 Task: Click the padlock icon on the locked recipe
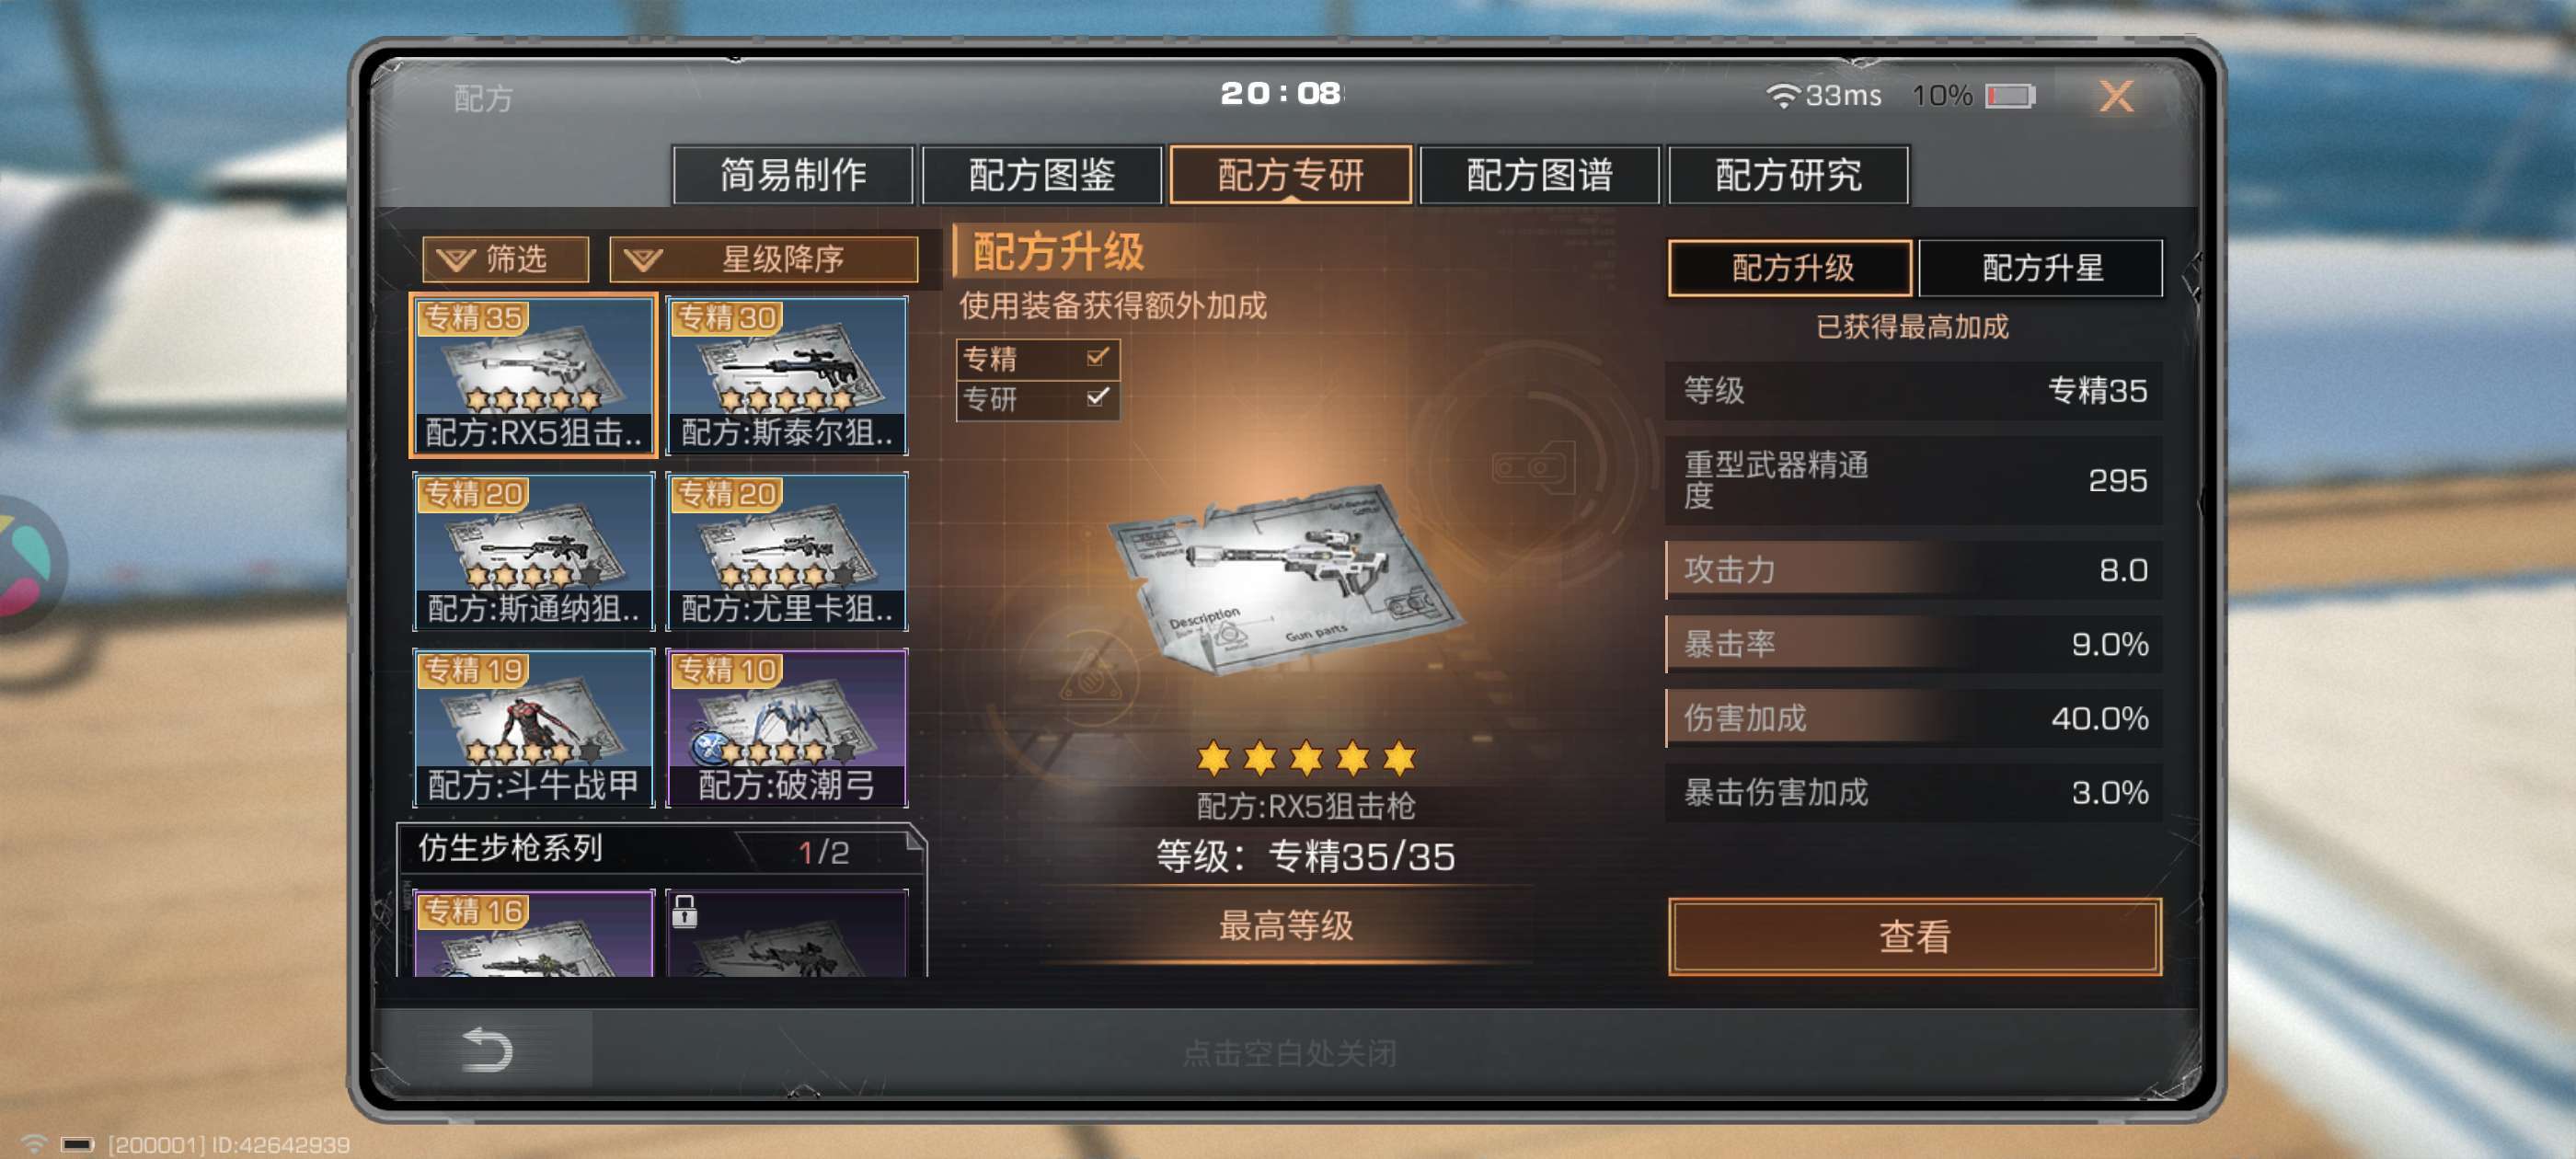[x=685, y=911]
